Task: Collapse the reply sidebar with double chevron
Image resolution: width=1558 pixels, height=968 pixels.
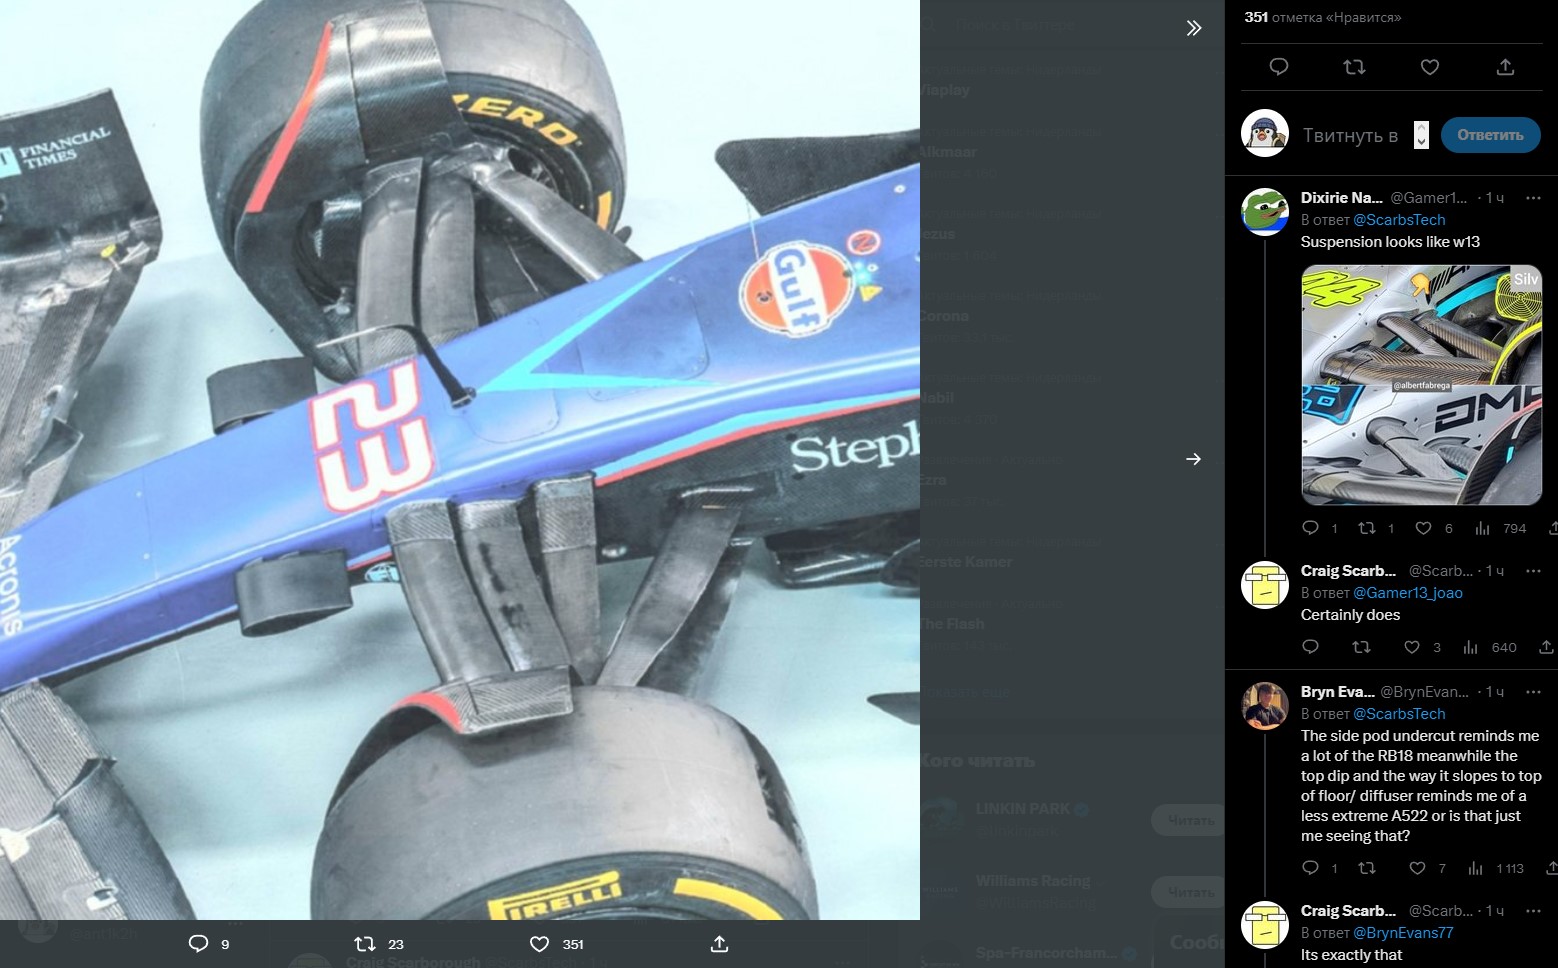Action: [1193, 28]
